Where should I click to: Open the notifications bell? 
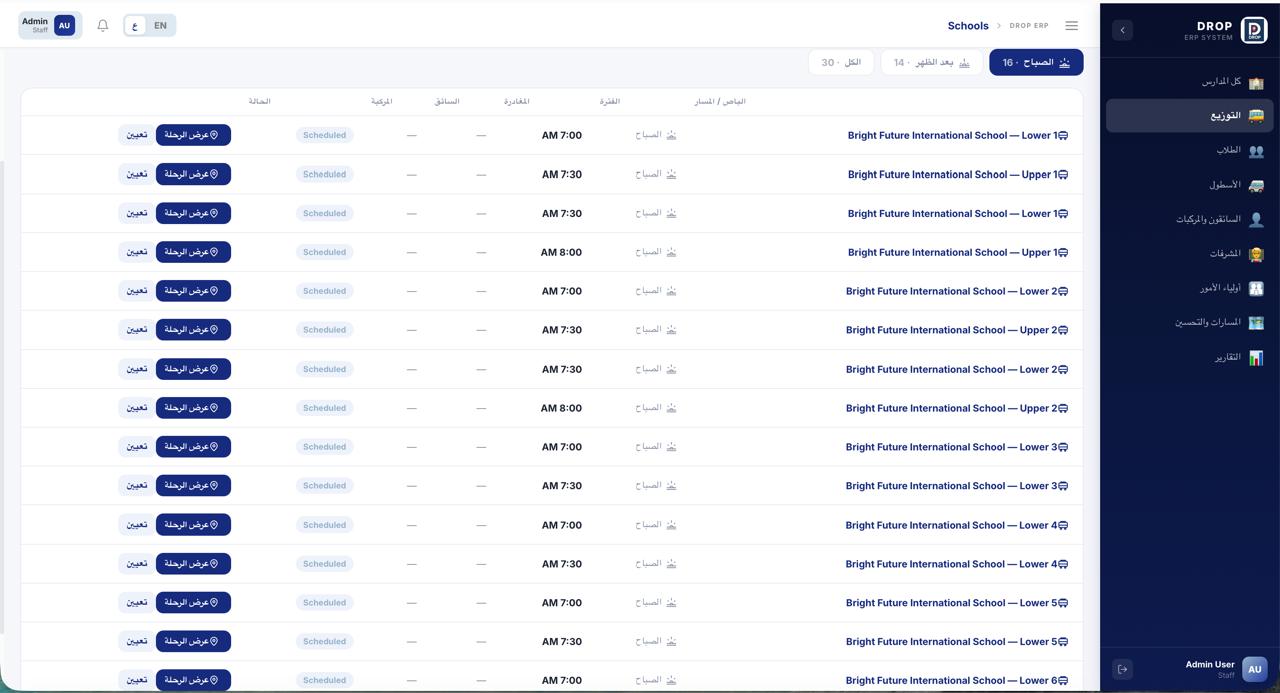click(x=102, y=25)
